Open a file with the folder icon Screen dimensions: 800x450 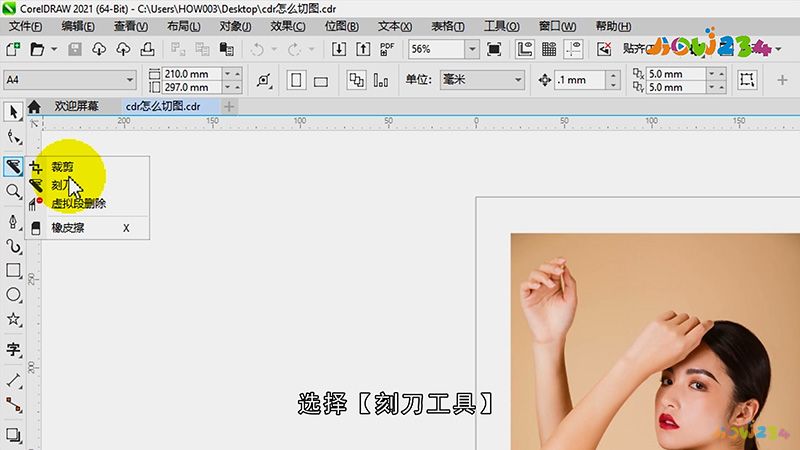point(37,49)
